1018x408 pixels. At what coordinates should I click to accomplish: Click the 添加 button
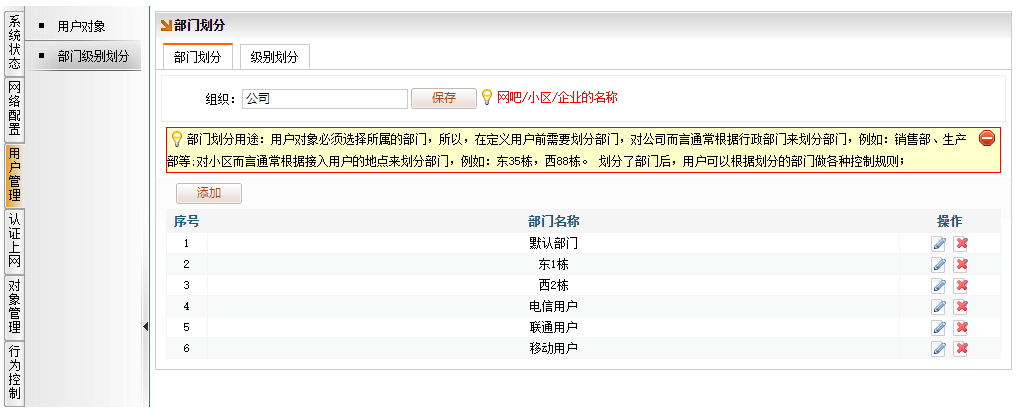point(208,193)
